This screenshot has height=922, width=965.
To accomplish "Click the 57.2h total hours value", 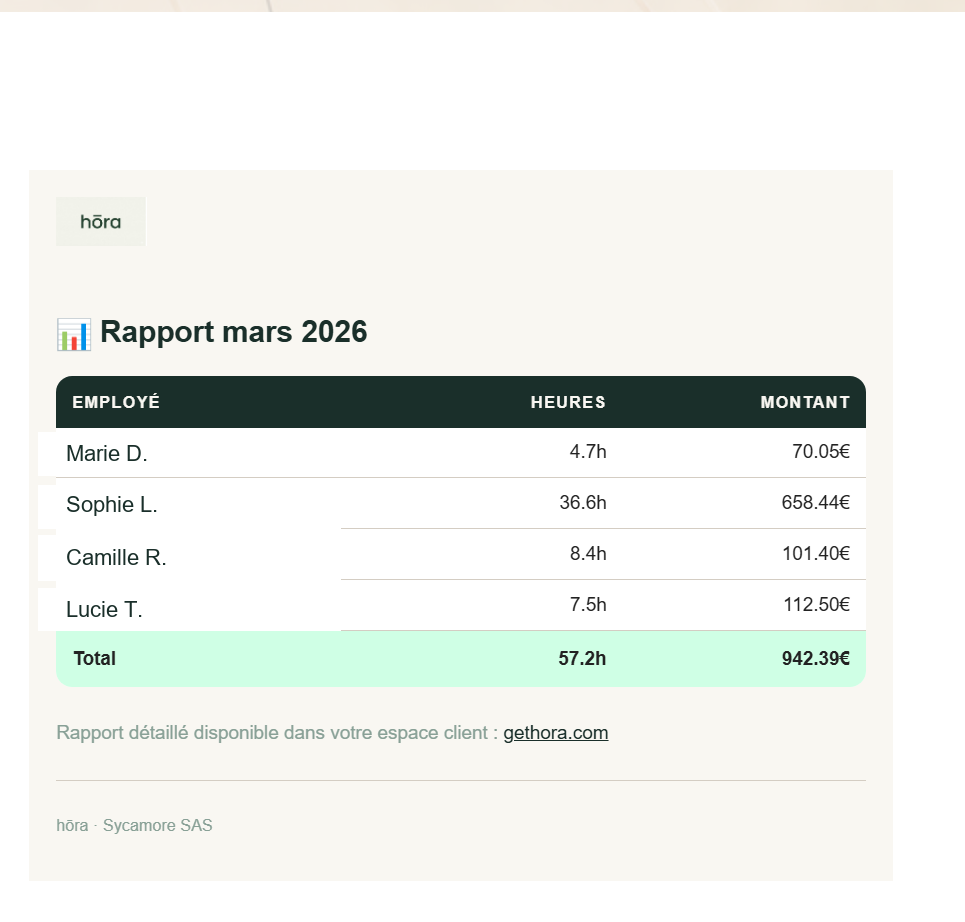I will [583, 658].
